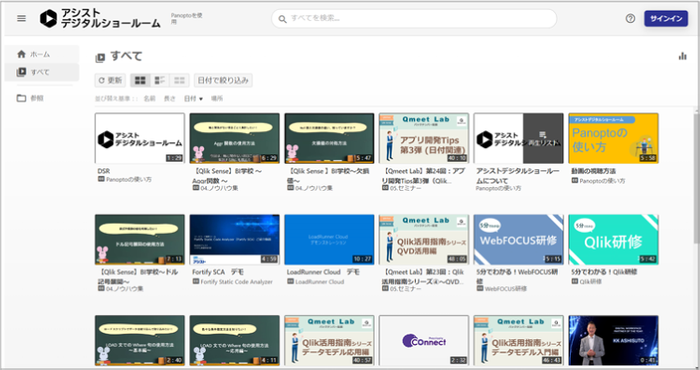Screen dimensions: 700x370
Task: Open the statistics bar chart icon
Action: (x=682, y=56)
